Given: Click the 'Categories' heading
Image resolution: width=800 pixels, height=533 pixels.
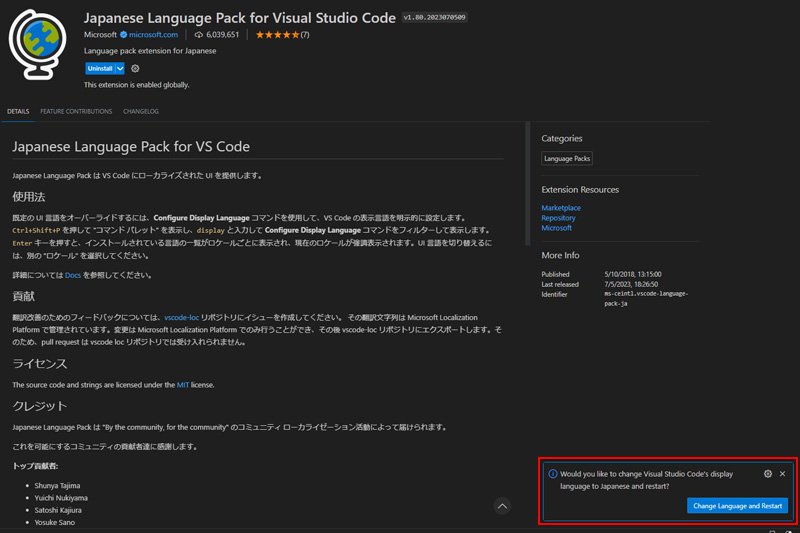Looking at the screenshot, I should coord(562,139).
